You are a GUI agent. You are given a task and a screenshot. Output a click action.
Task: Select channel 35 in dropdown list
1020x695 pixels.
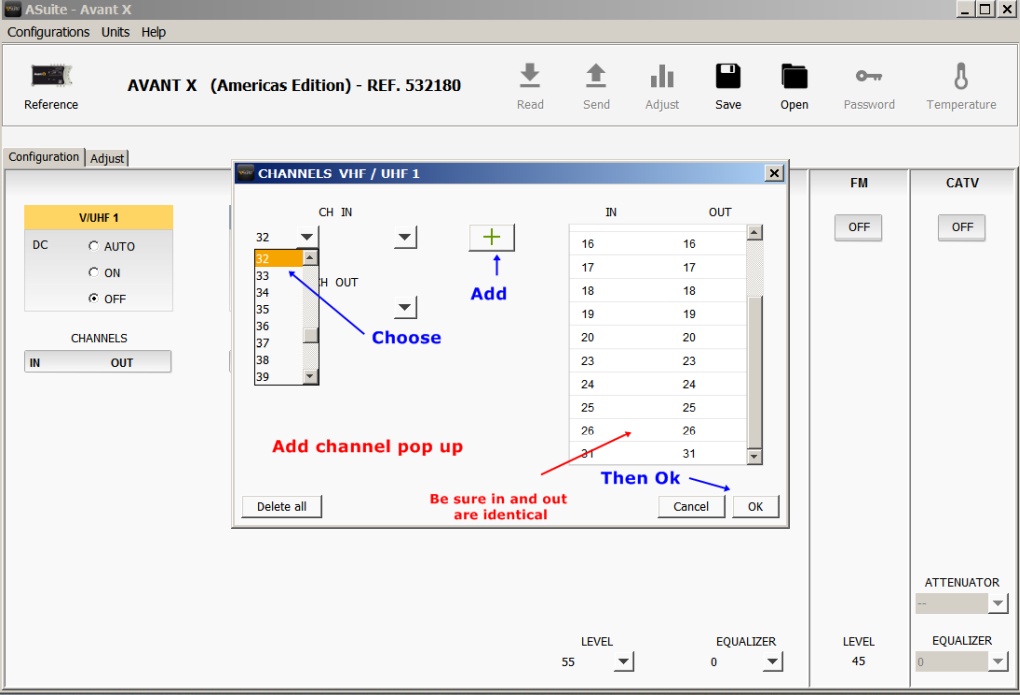tap(263, 310)
